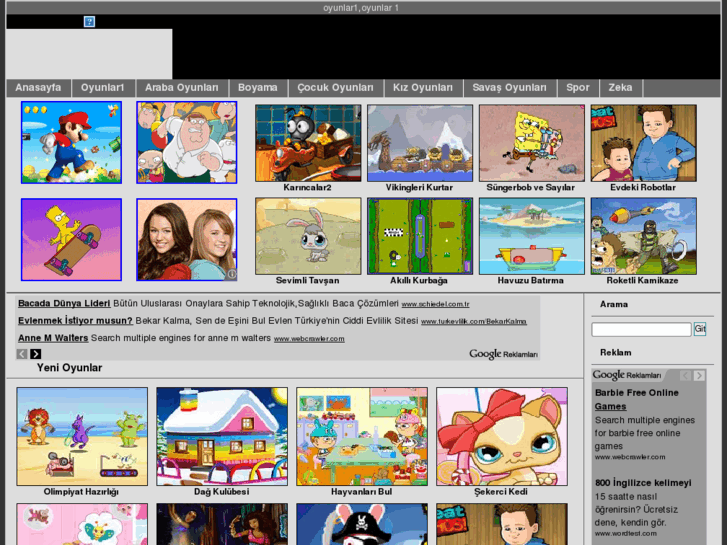Open the Evlenmek İstiyor musun? ad
This screenshot has width=727, height=545.
(75, 321)
